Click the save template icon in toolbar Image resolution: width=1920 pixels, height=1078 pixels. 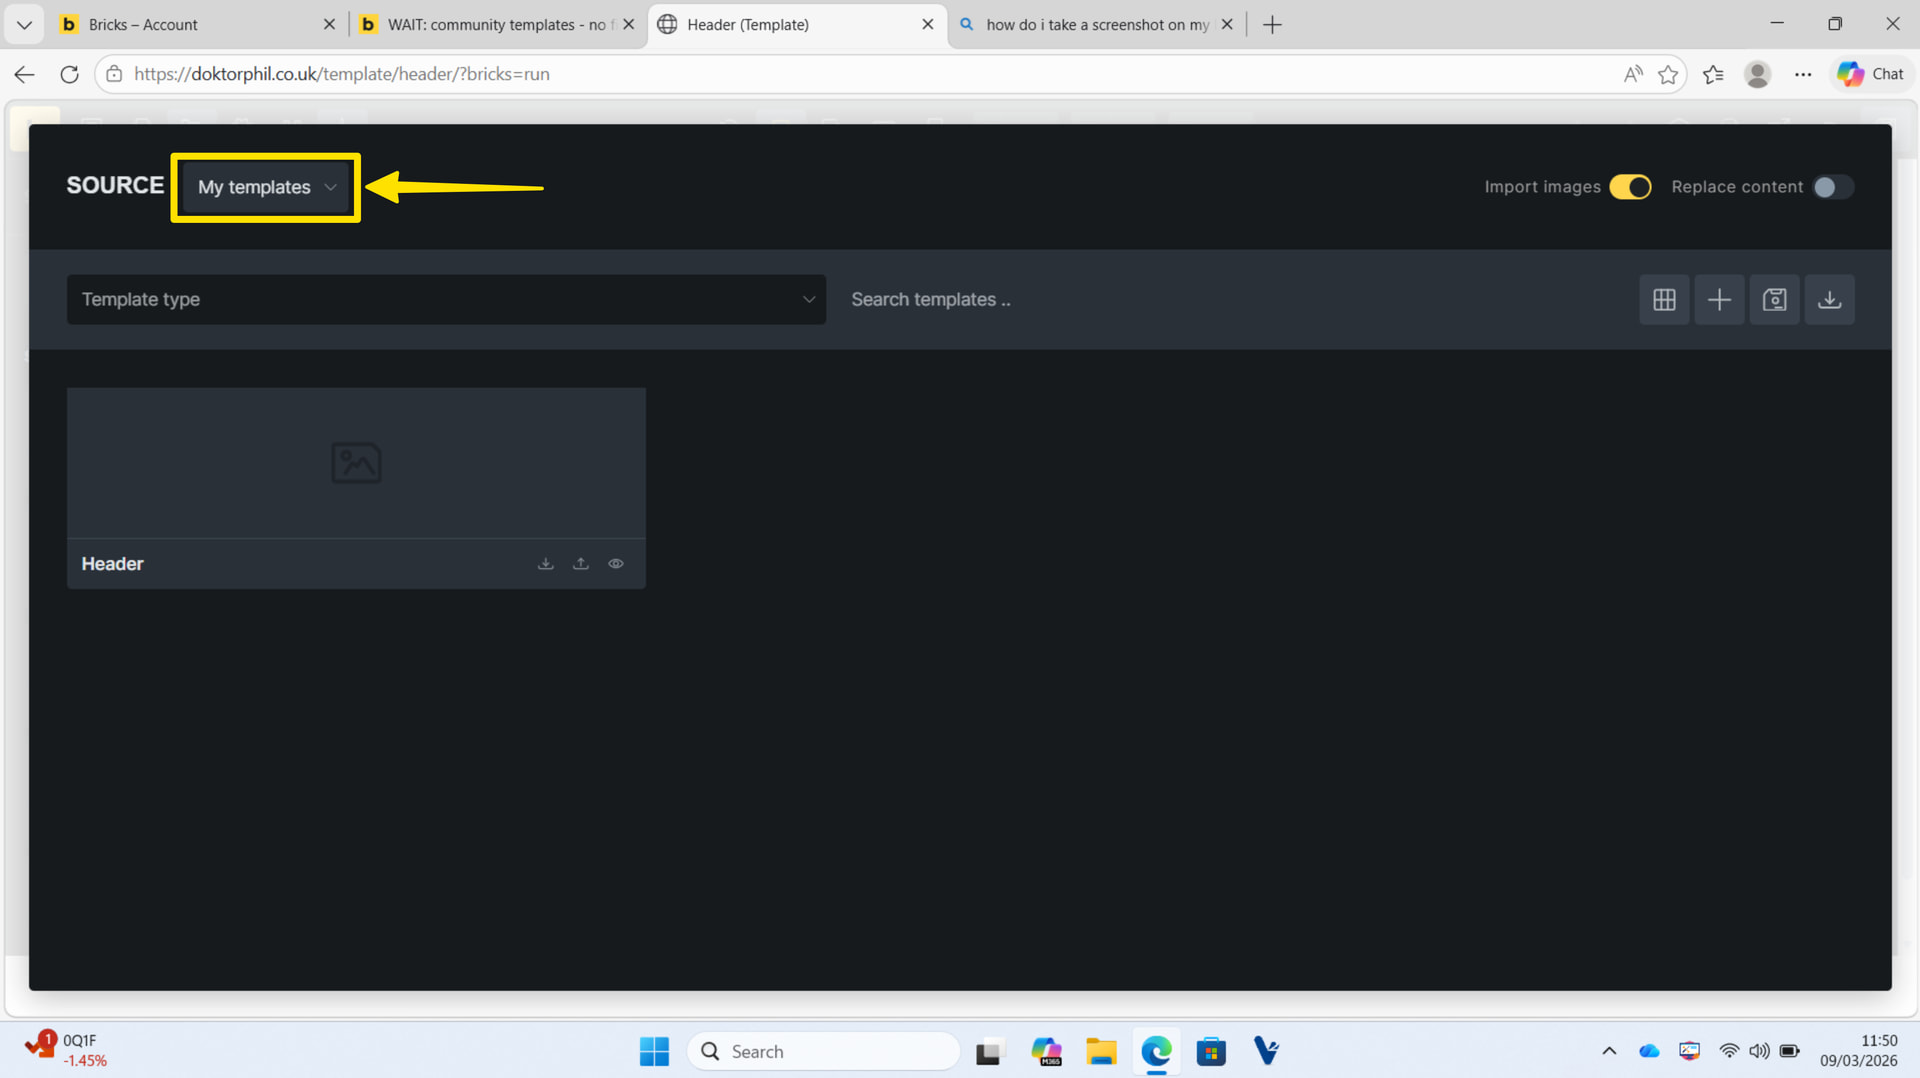tap(1774, 300)
